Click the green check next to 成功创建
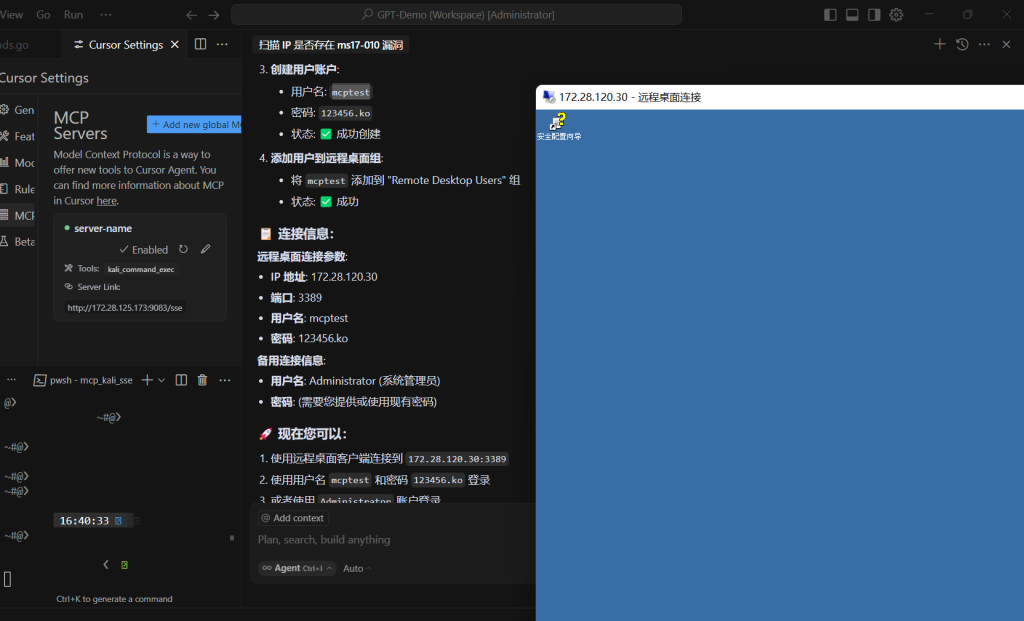Viewport: 1024px width, 621px height. 326,134
